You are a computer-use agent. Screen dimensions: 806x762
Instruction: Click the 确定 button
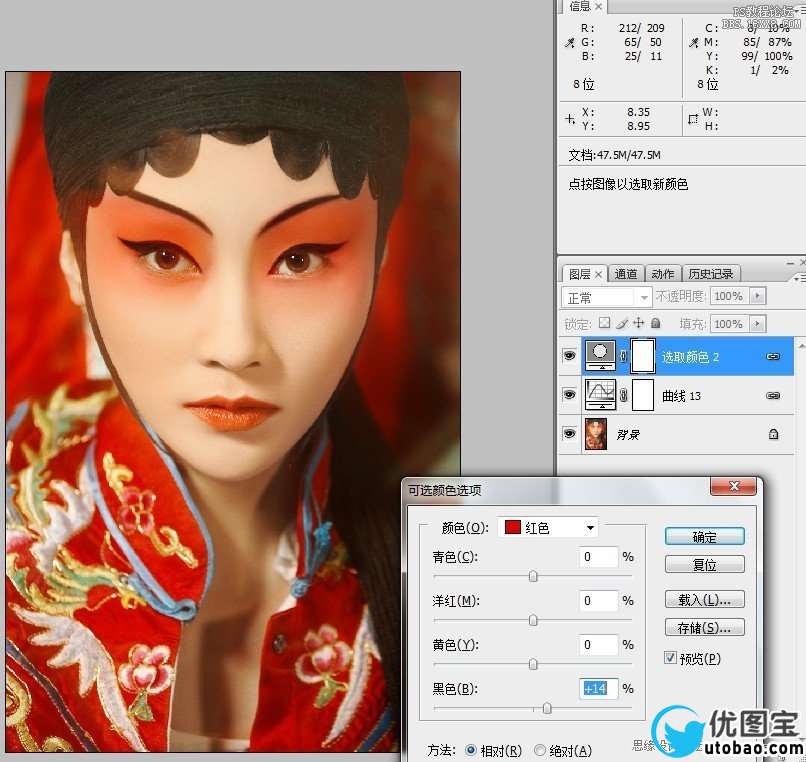pyautogui.click(x=704, y=537)
